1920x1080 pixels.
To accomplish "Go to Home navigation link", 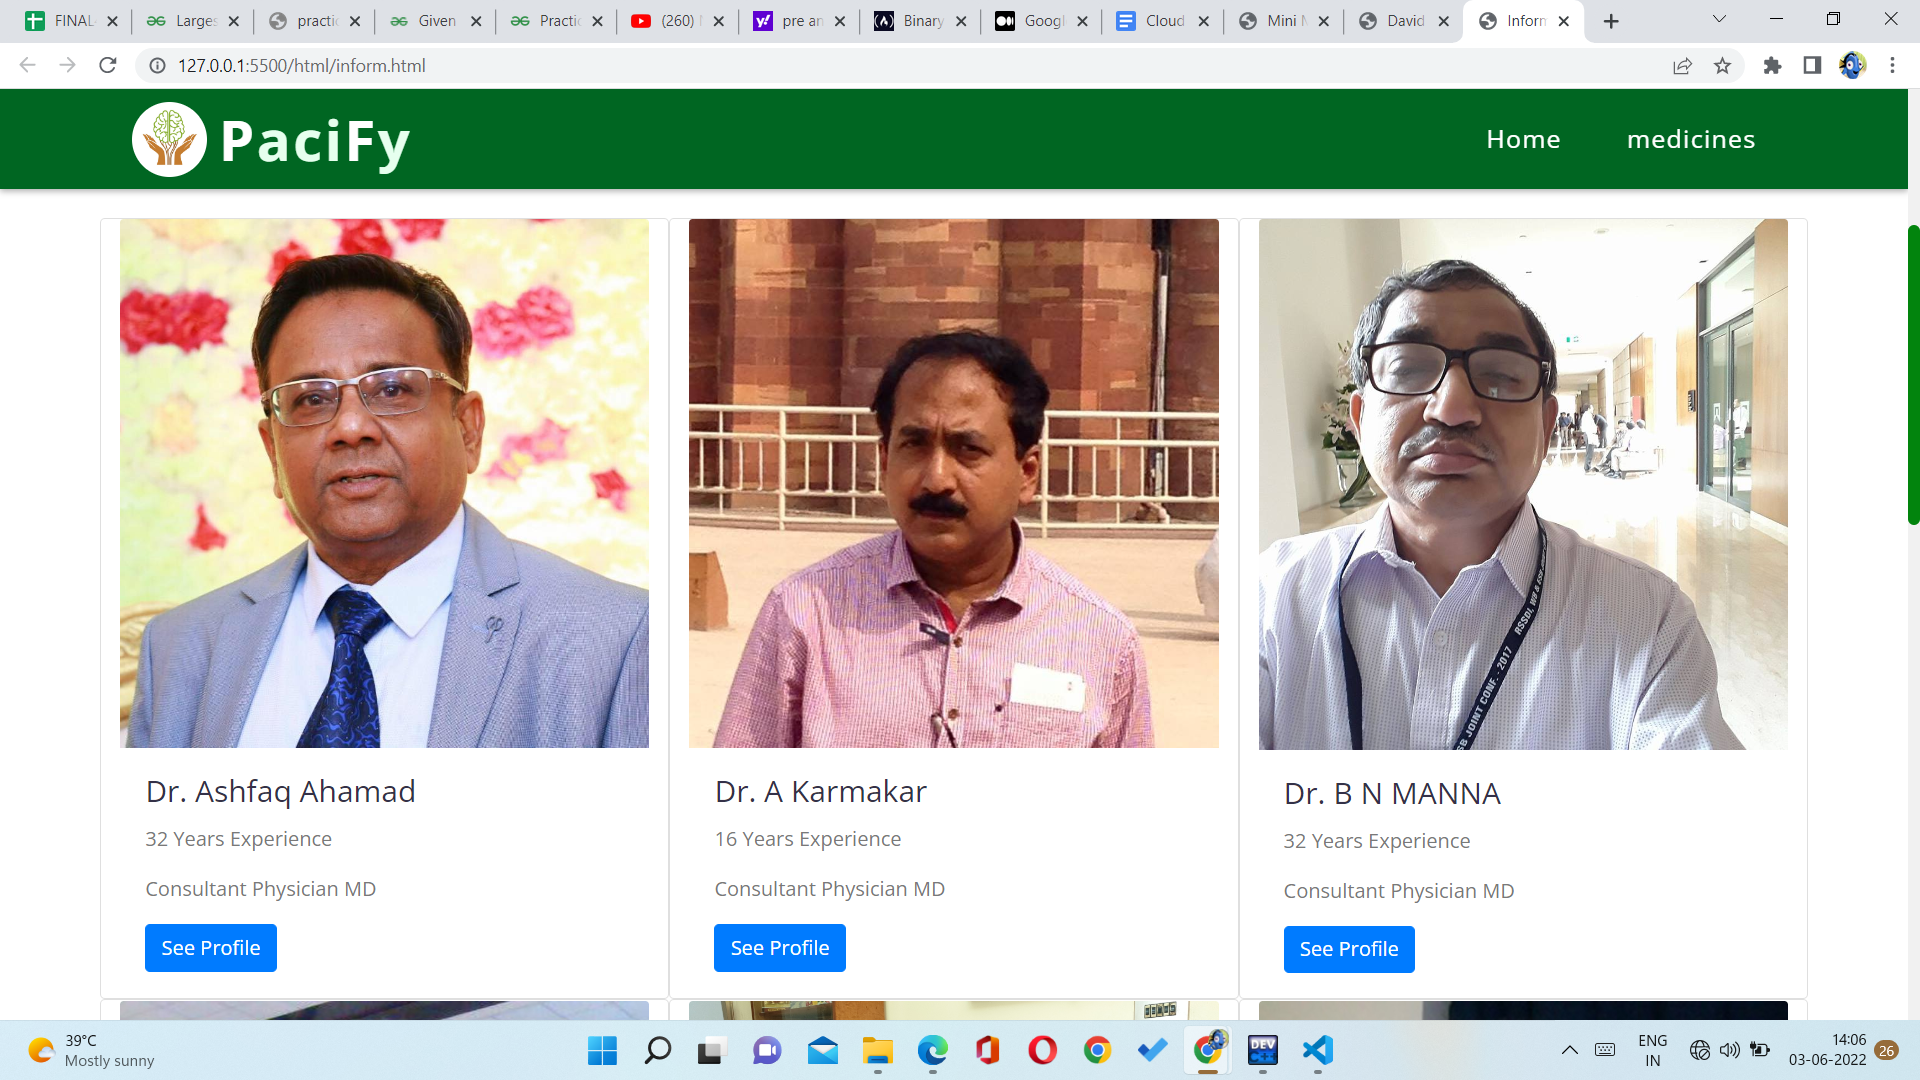I will coord(1523,139).
